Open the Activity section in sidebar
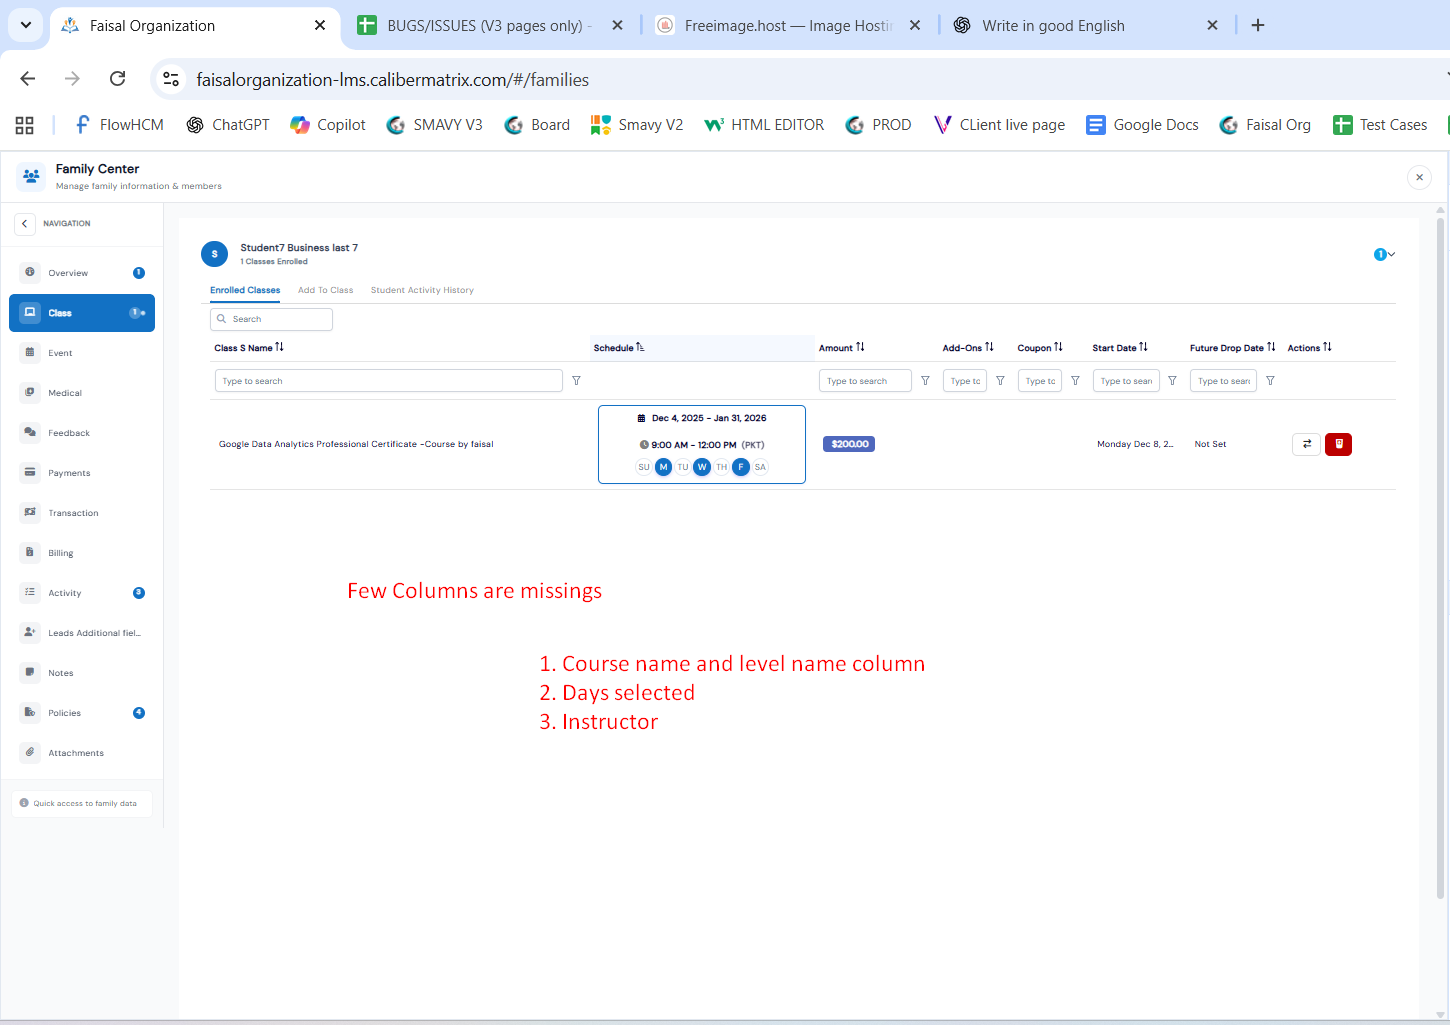Viewport: 1450px width, 1025px height. 82,593
